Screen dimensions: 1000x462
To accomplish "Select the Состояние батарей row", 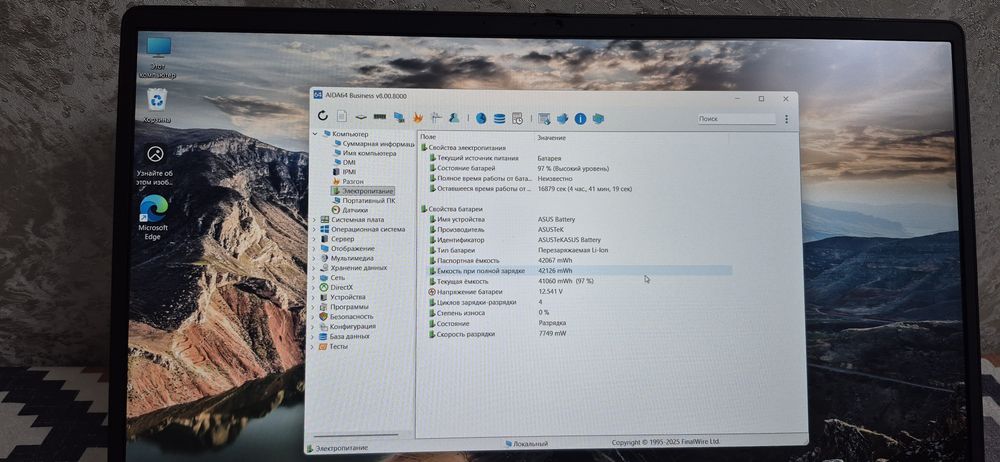I will [575, 168].
